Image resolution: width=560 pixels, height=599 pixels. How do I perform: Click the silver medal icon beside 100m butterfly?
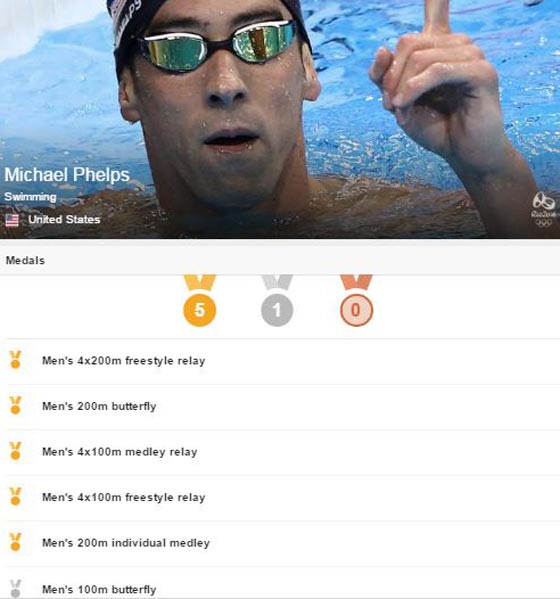coord(15,588)
